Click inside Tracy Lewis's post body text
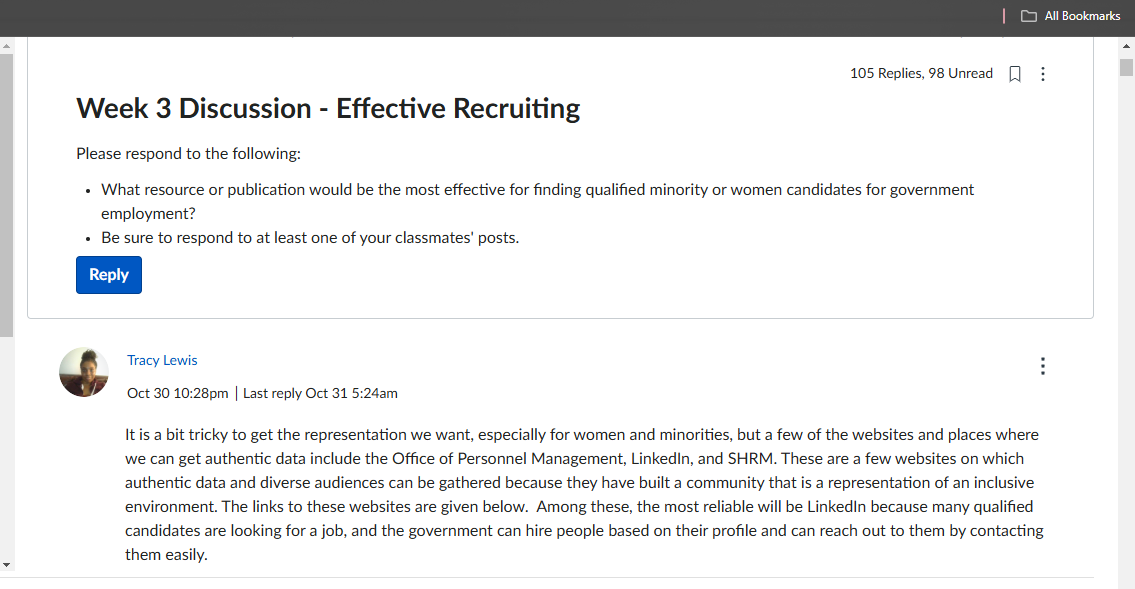The width and height of the screenshot is (1135, 589). 583,494
